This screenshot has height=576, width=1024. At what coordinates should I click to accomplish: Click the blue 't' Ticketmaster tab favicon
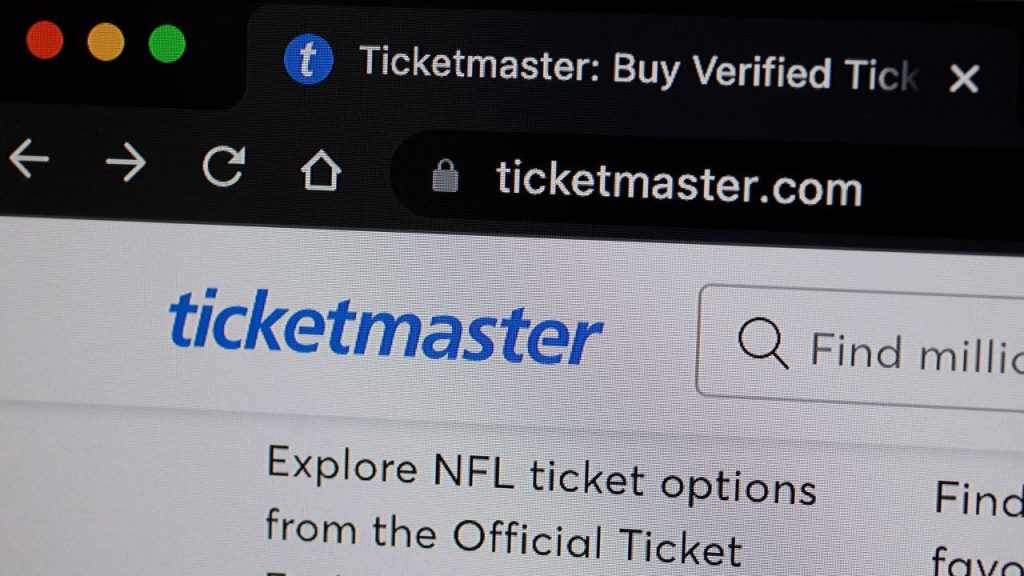click(308, 59)
